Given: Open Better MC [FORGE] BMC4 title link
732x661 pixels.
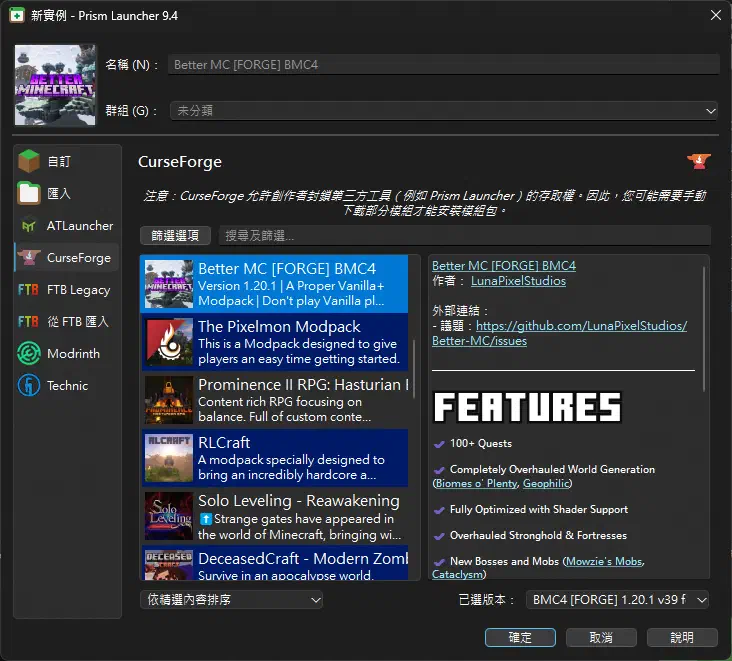Looking at the screenshot, I should (x=504, y=266).
